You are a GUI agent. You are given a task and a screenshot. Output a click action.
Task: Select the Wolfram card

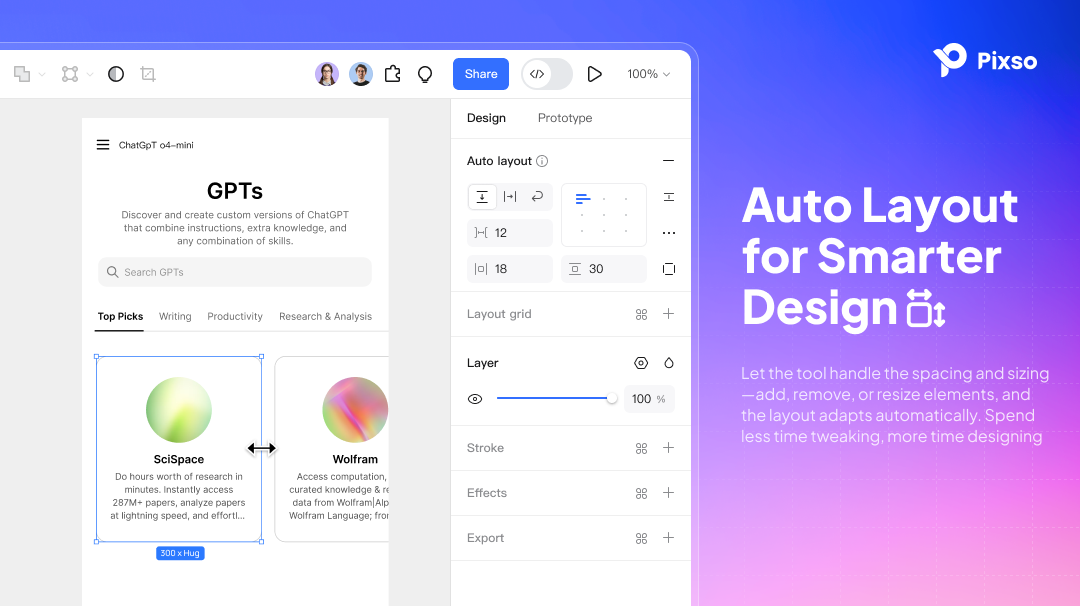coord(332,449)
